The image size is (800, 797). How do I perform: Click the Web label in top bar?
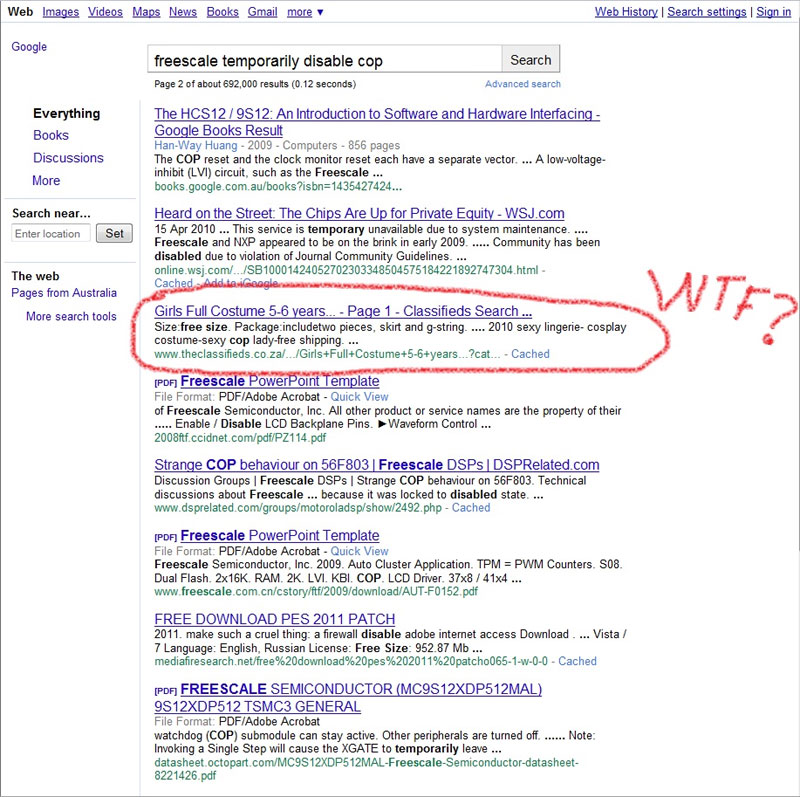20,12
